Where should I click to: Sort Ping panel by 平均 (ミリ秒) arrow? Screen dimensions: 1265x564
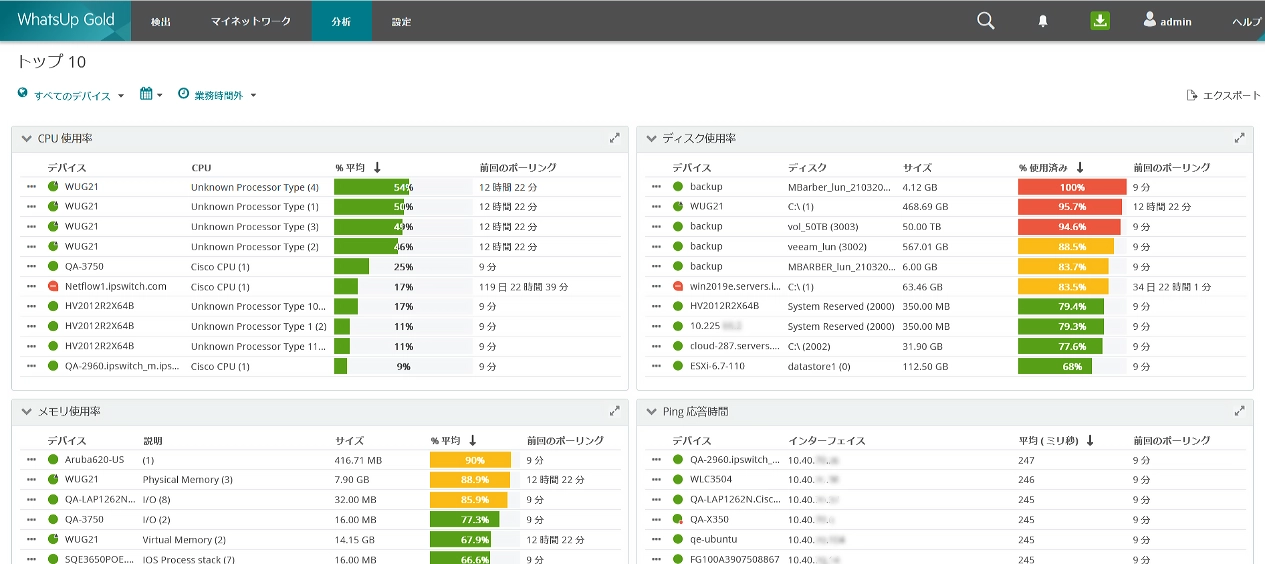pos(1090,441)
